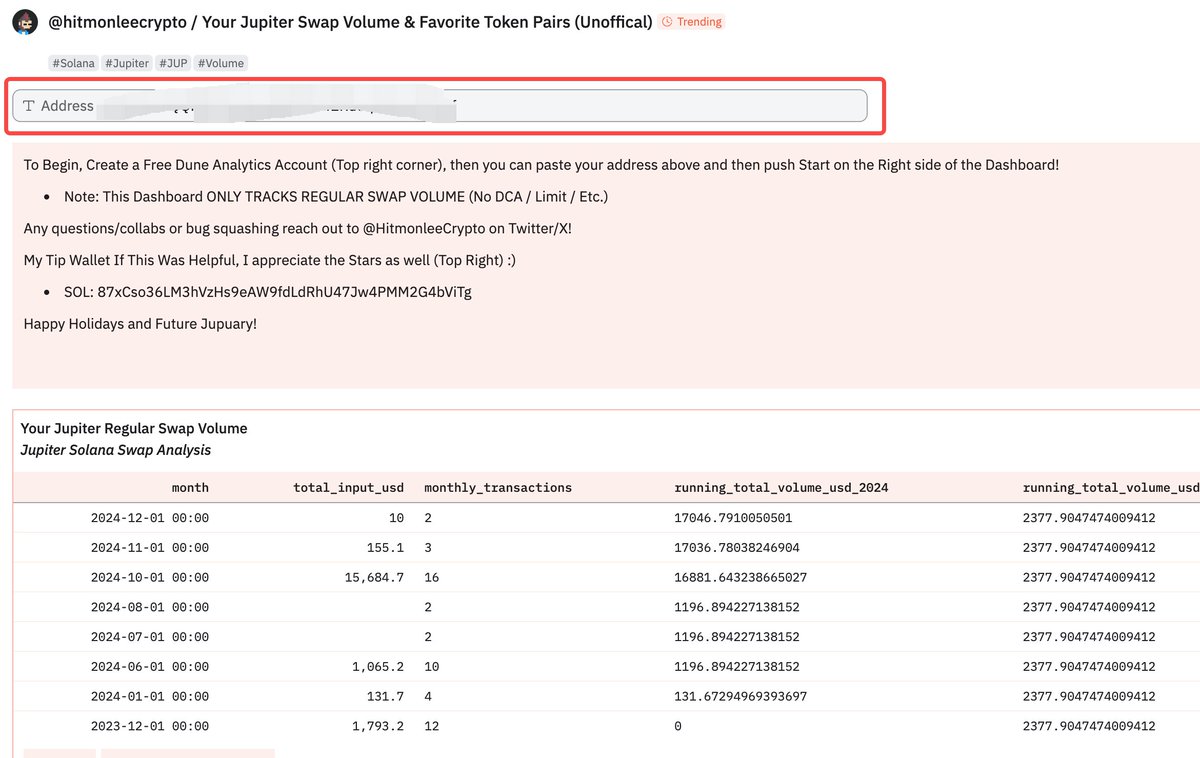
Task: Click running total value '17036.78038246904'
Action: pos(737,548)
